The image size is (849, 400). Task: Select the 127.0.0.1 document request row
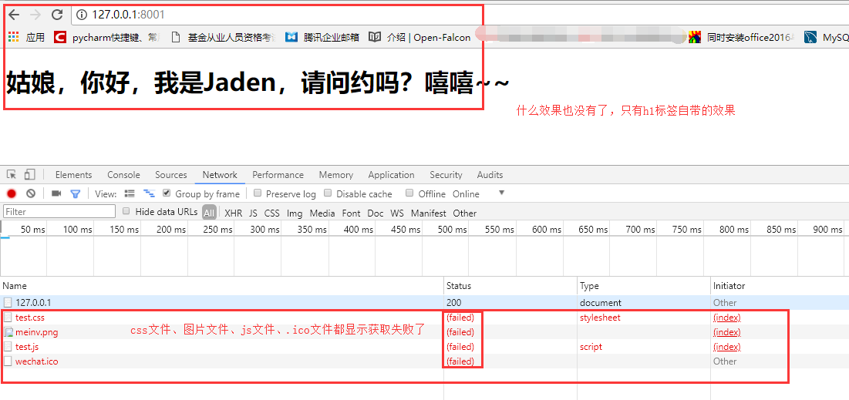pos(424,303)
